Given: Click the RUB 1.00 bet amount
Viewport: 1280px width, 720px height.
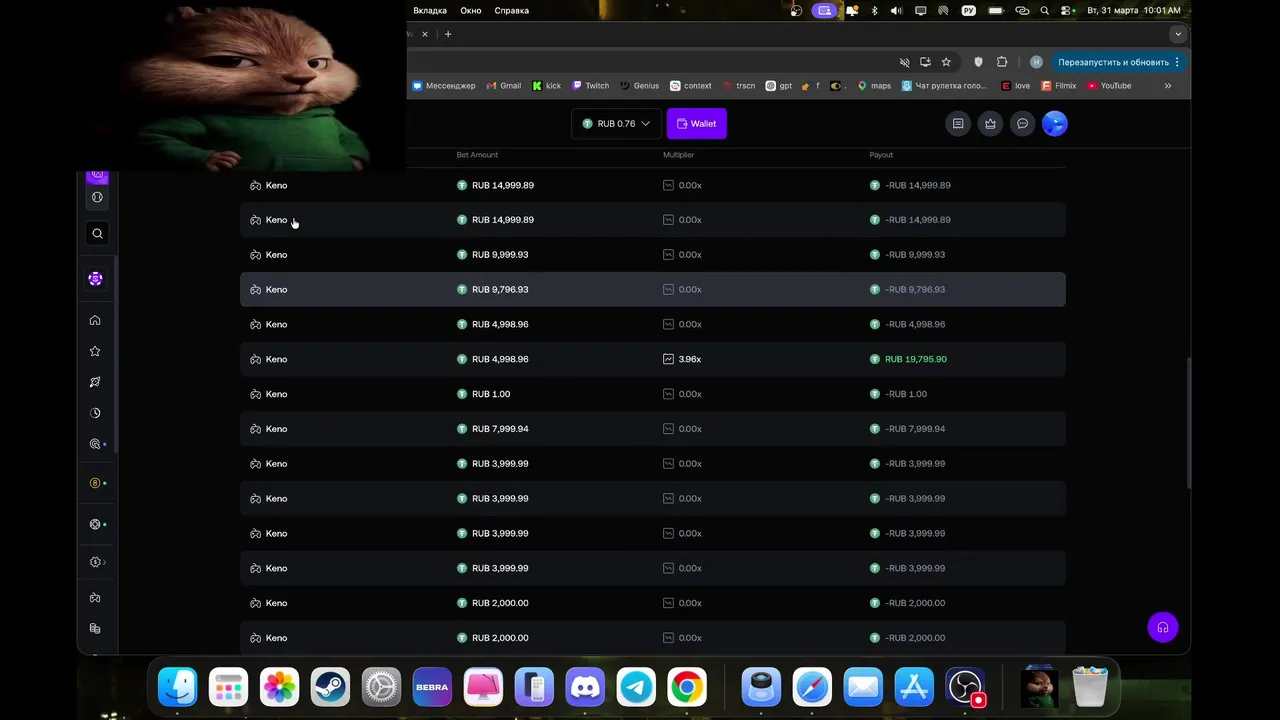Looking at the screenshot, I should (x=484, y=394).
